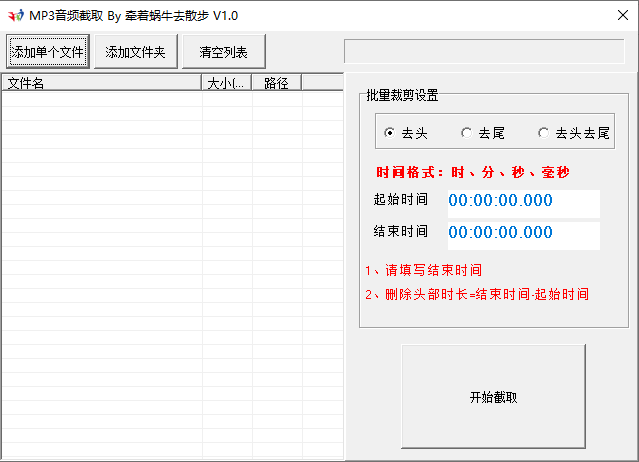This screenshot has width=639, height=462.
Task: Select the 去尾 radio option
Action: (483, 133)
